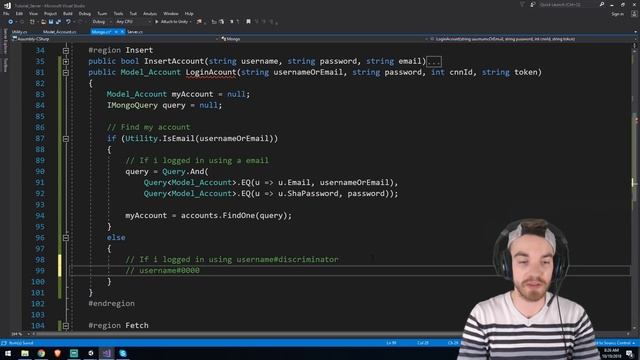Collapse the Insert region at line 34
Viewport: 640px width, 360px height.
pos(66,51)
